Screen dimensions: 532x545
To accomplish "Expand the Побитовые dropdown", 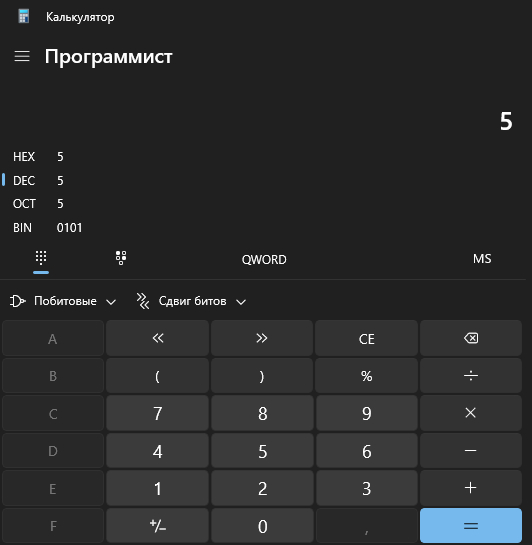I will [63, 301].
